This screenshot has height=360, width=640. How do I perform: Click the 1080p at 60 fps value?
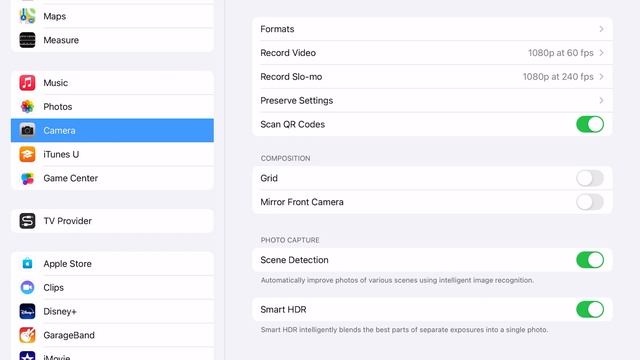pos(560,53)
